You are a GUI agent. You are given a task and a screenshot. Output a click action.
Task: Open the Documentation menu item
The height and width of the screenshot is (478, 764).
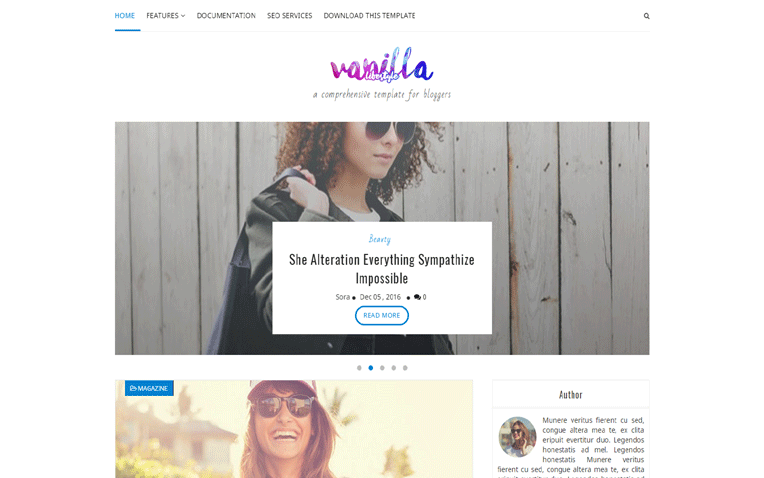226,16
